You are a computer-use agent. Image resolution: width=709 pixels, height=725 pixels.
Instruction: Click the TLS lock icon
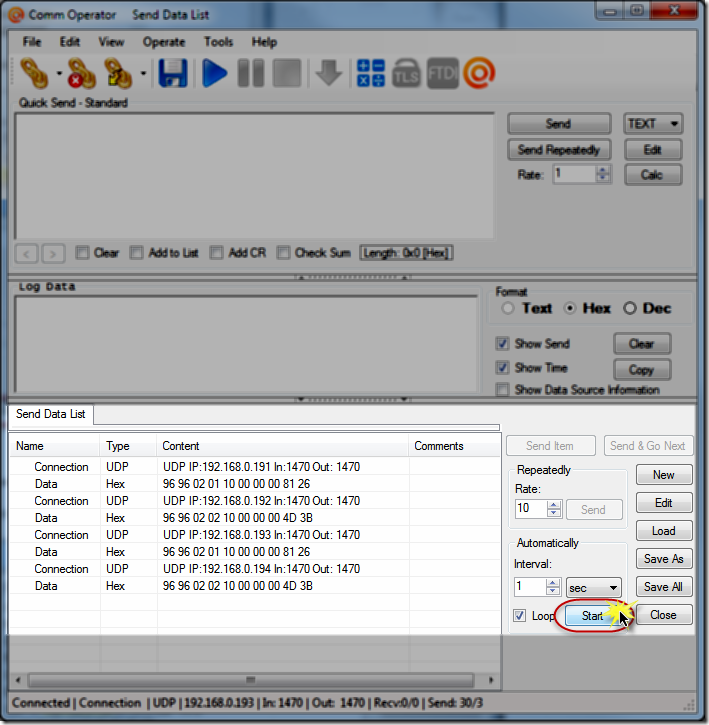tap(406, 73)
